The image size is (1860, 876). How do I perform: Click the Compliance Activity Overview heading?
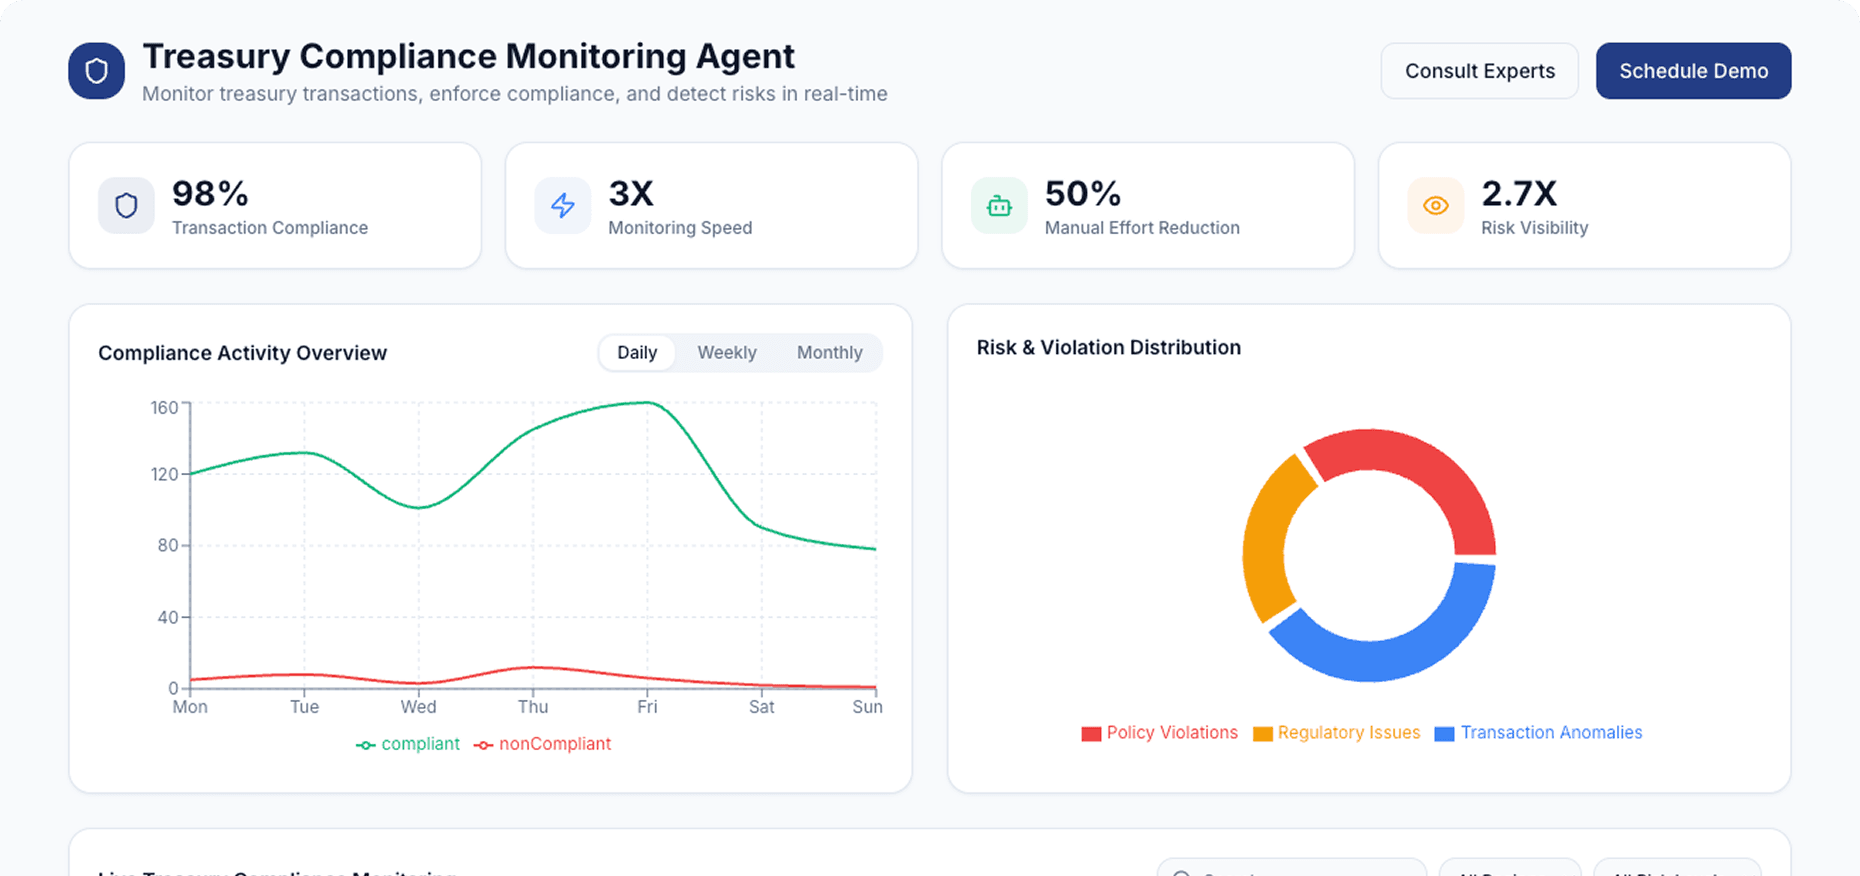[x=242, y=353]
